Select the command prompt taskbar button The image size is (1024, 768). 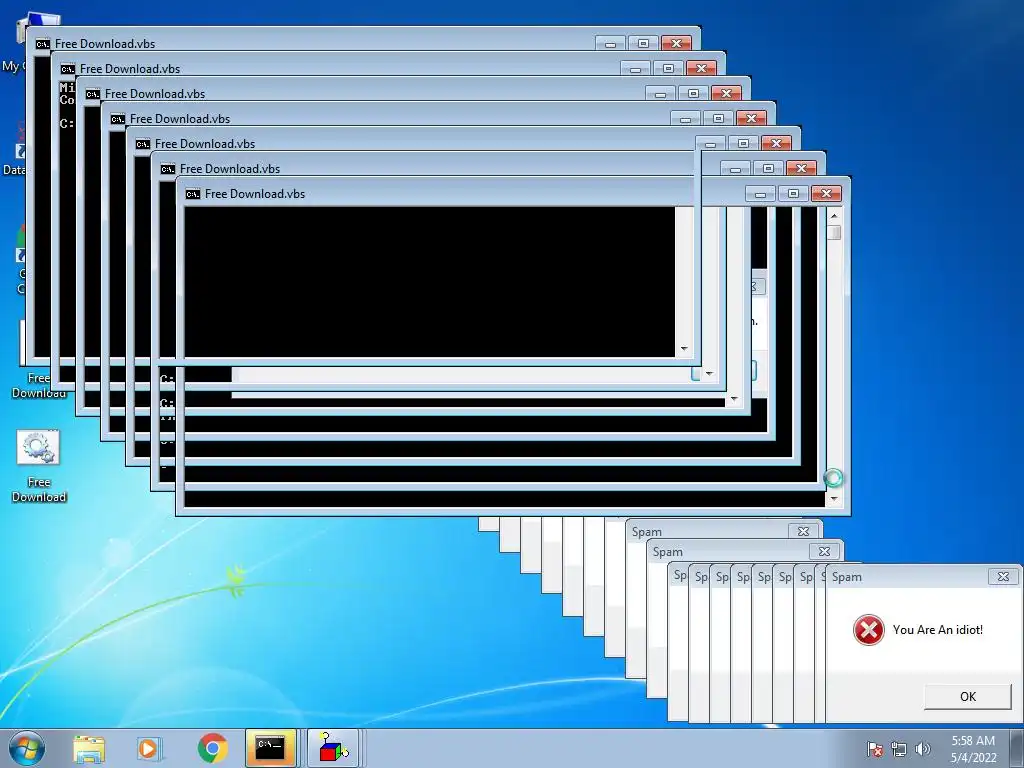pyautogui.click(x=270, y=748)
